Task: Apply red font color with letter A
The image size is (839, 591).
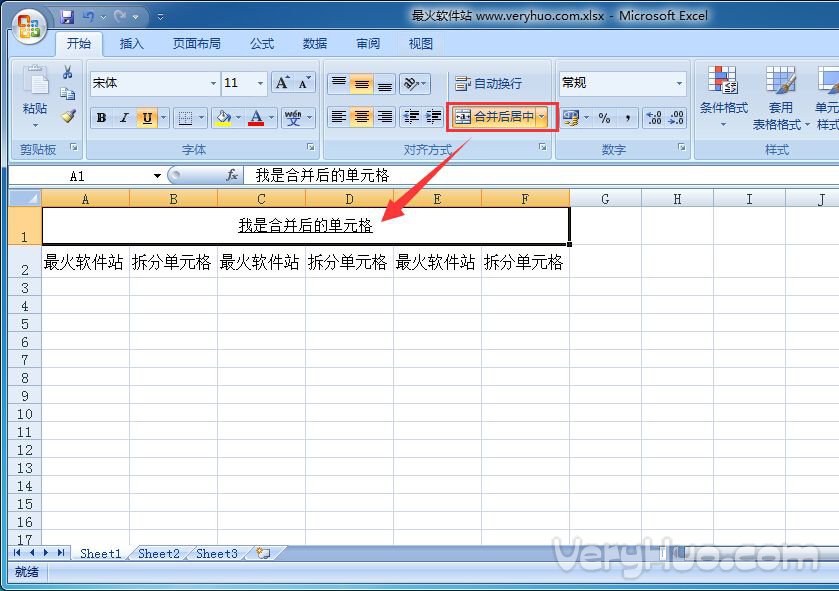Action: pos(256,118)
